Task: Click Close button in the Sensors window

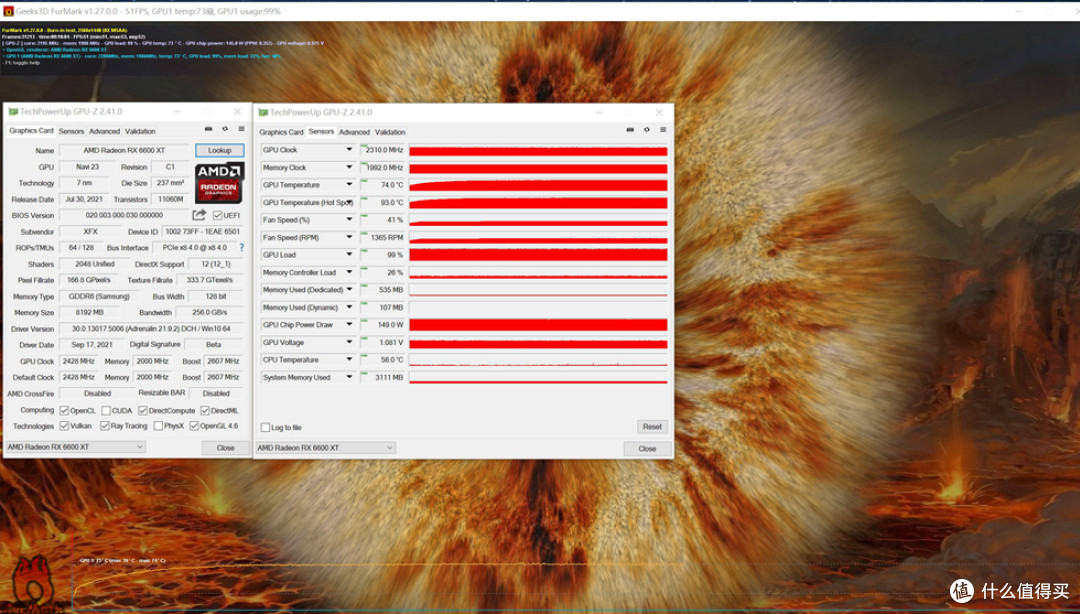Action: [647, 449]
